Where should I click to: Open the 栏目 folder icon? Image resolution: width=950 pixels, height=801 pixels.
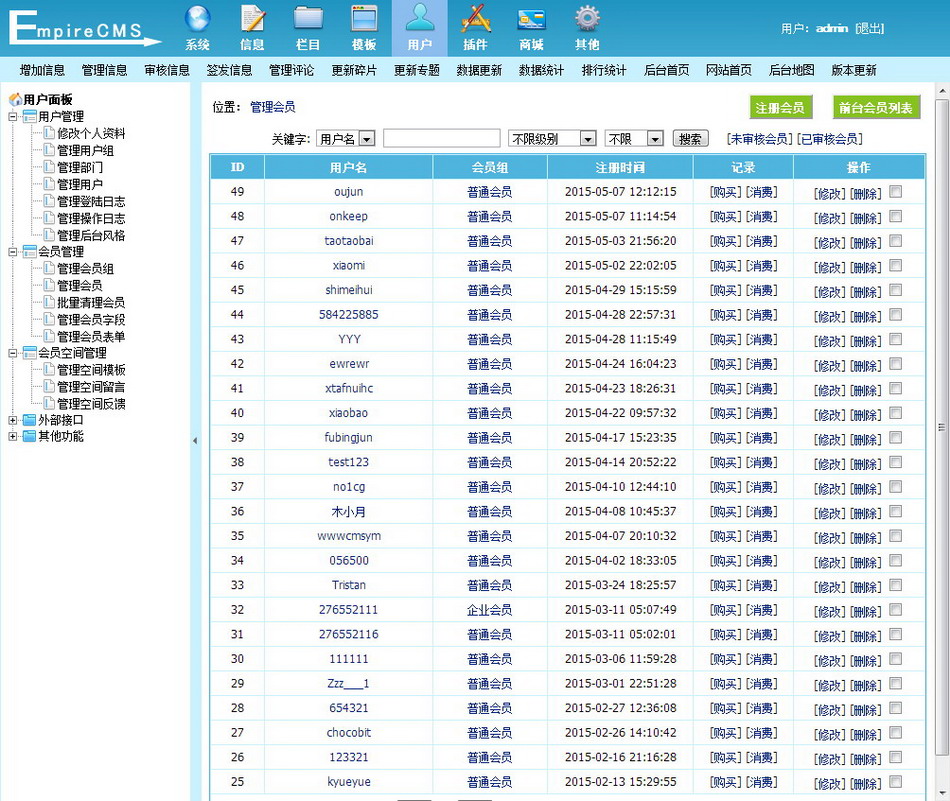click(308, 19)
